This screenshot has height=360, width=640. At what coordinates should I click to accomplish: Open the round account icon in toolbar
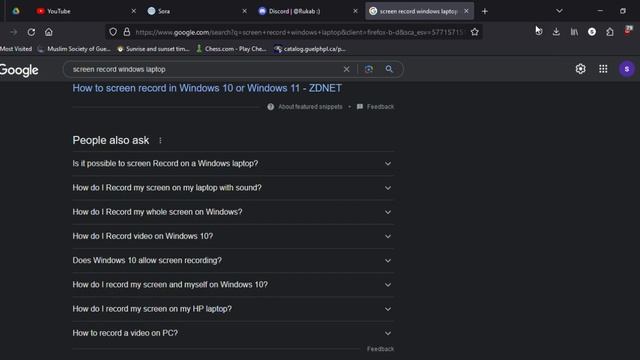point(592,32)
